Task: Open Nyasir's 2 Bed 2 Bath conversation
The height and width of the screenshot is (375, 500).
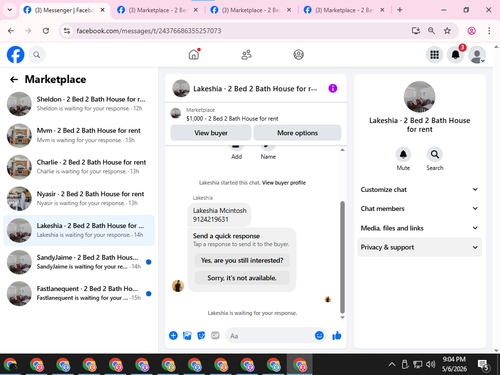Action: pyautogui.click(x=79, y=199)
